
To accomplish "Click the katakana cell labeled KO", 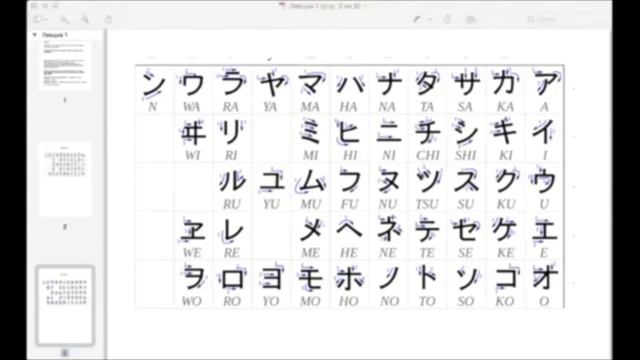I will [x=505, y=284].
